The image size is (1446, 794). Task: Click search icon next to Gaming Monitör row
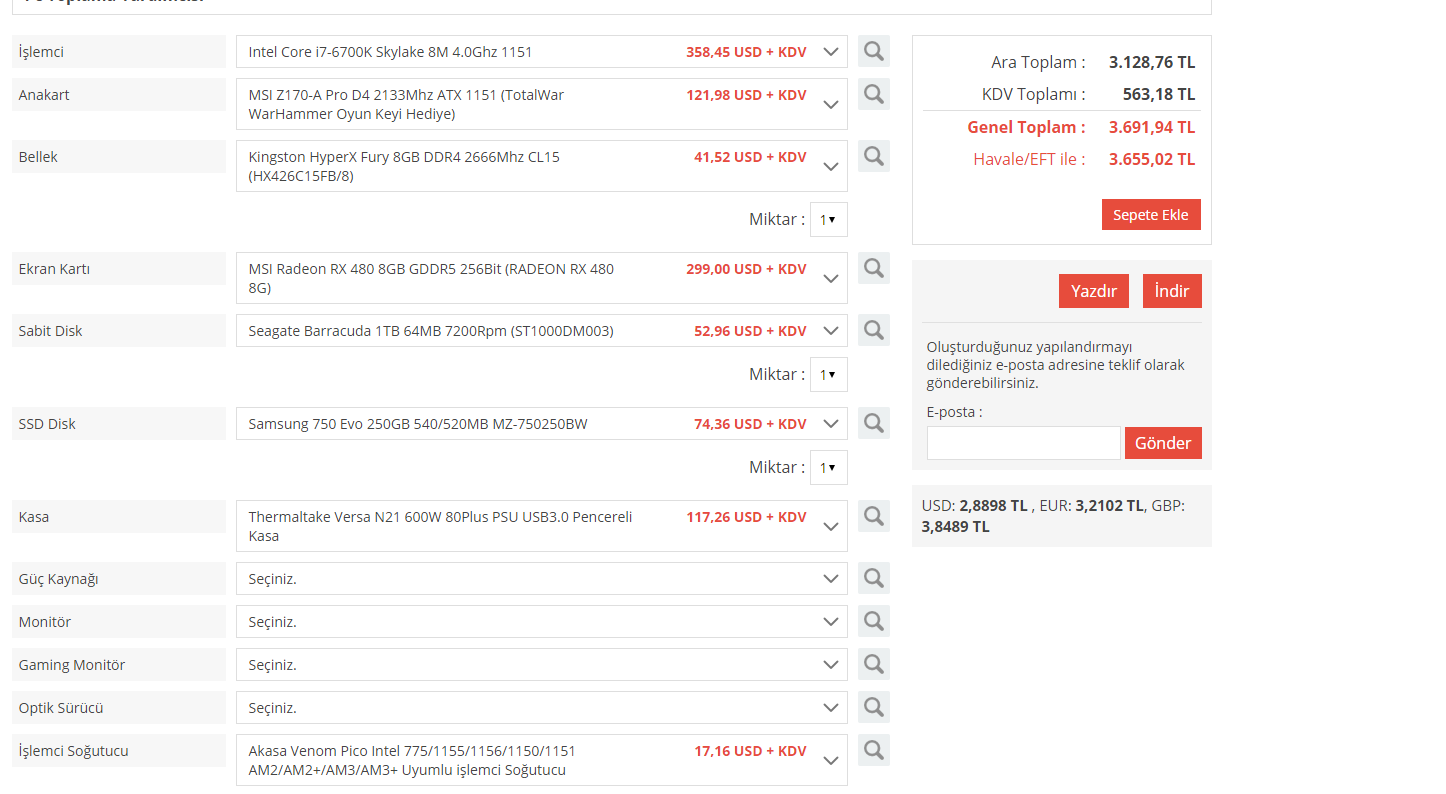(x=874, y=664)
